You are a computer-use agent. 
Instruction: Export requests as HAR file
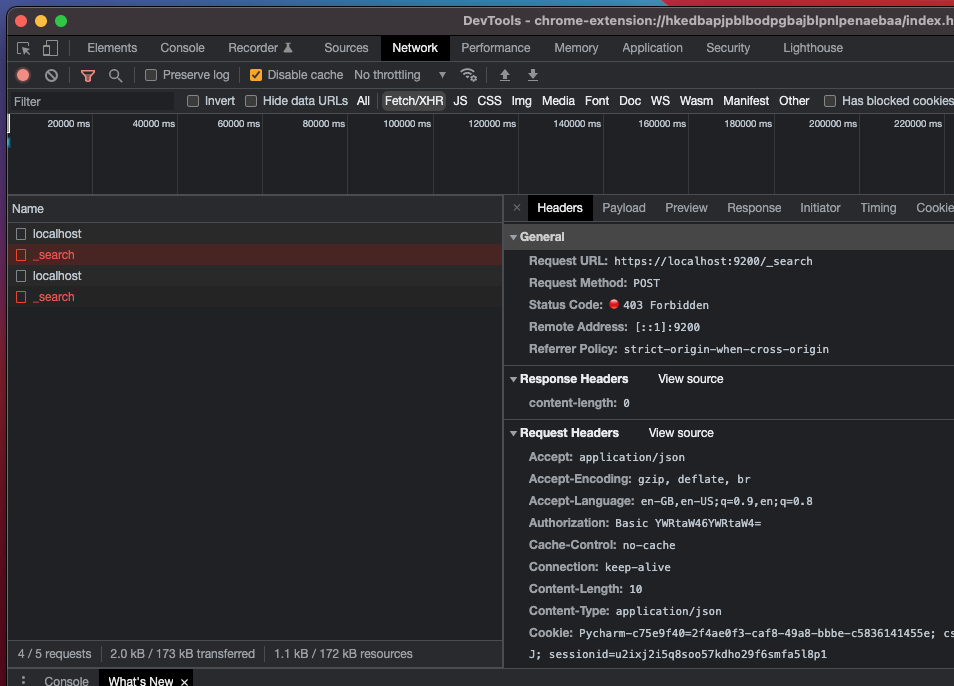[x=532, y=74]
